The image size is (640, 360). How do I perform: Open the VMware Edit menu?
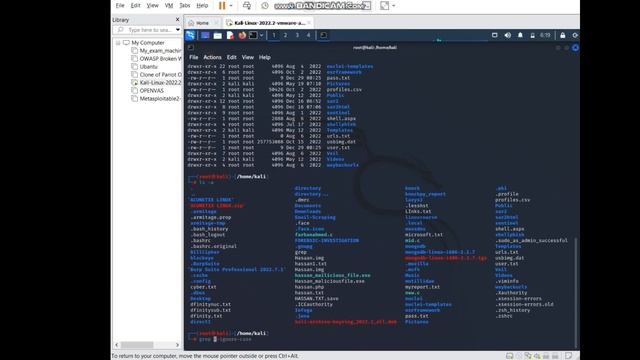pos(136,6)
